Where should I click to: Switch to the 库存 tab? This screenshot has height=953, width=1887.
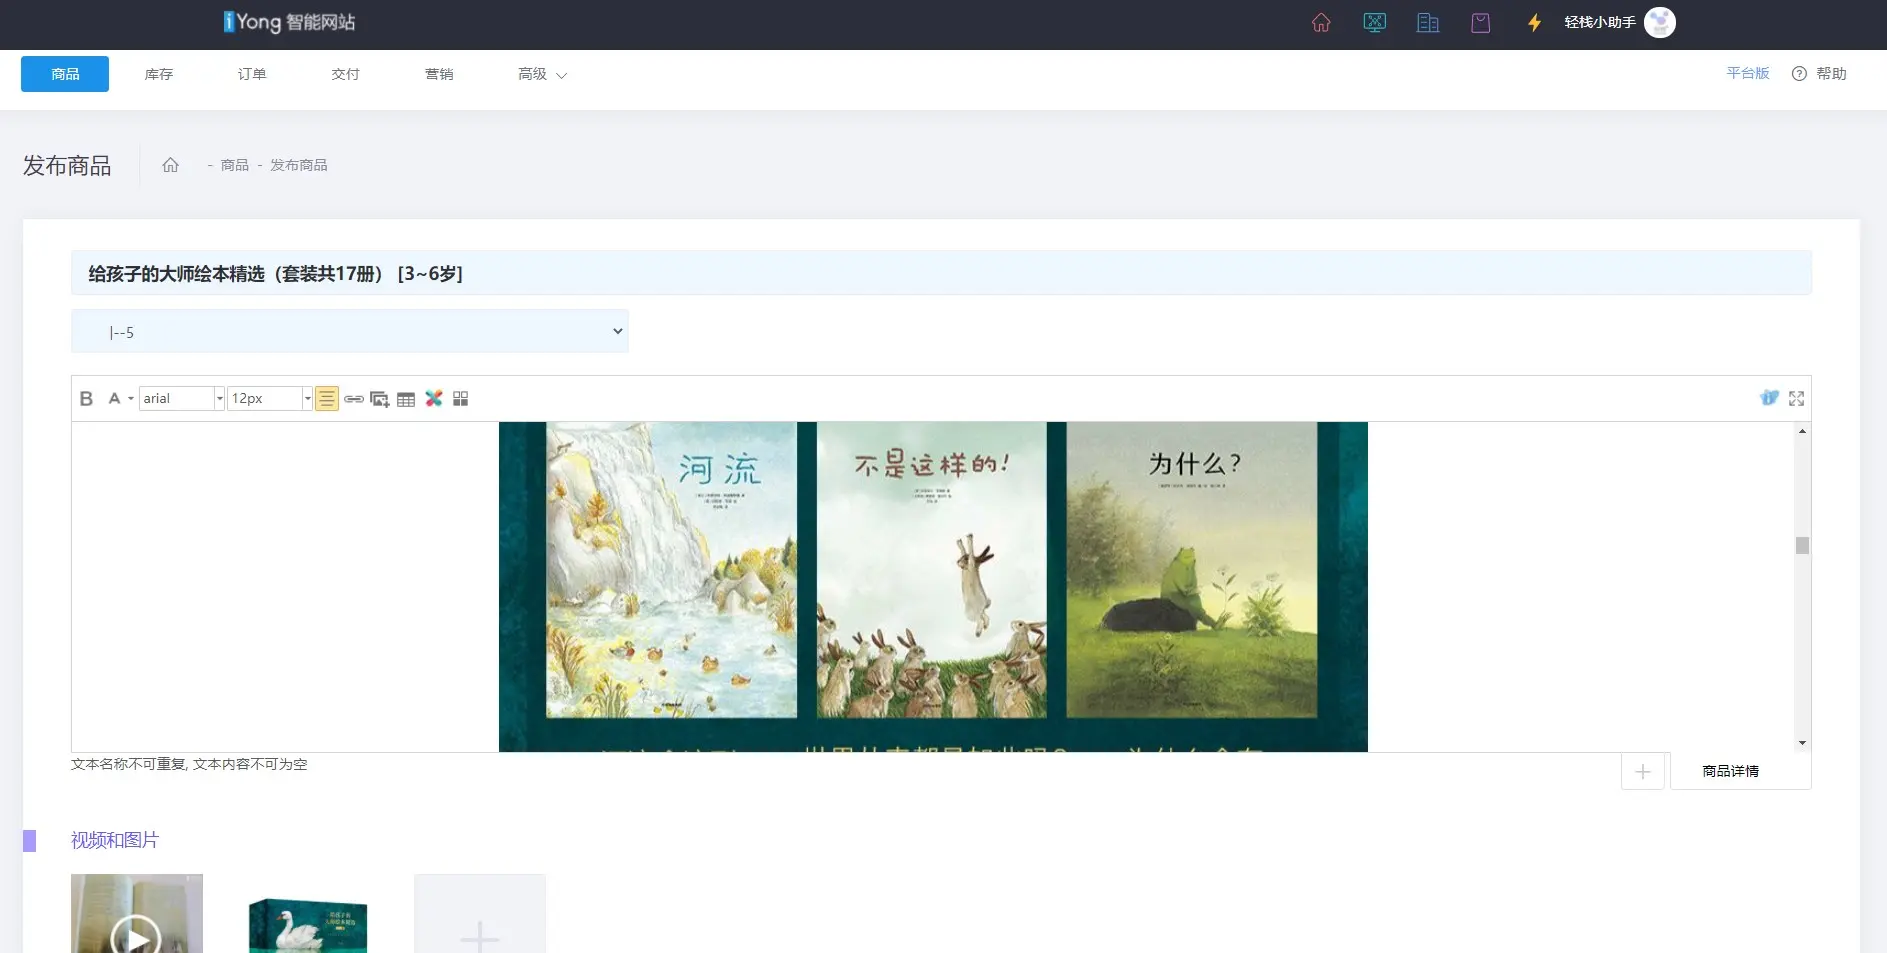point(158,74)
